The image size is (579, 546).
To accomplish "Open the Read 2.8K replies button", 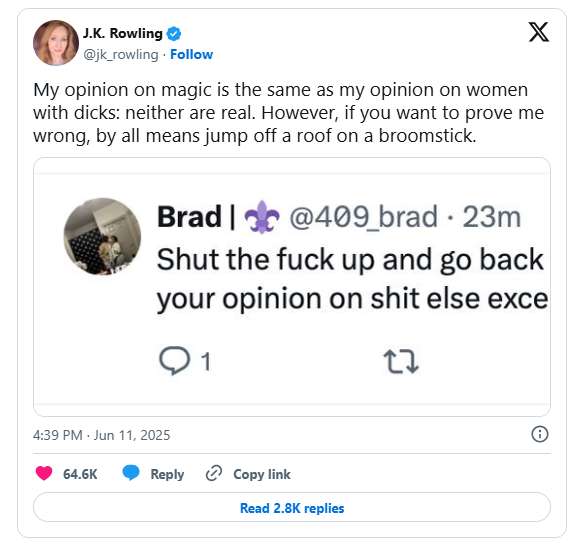I will coord(292,508).
